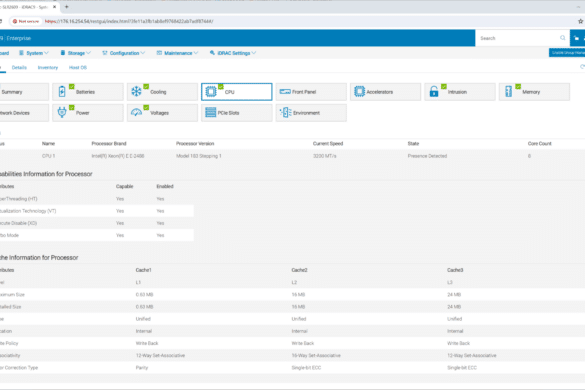Expand the Configuration dropdown menu
The width and height of the screenshot is (585, 390).
[123, 53]
